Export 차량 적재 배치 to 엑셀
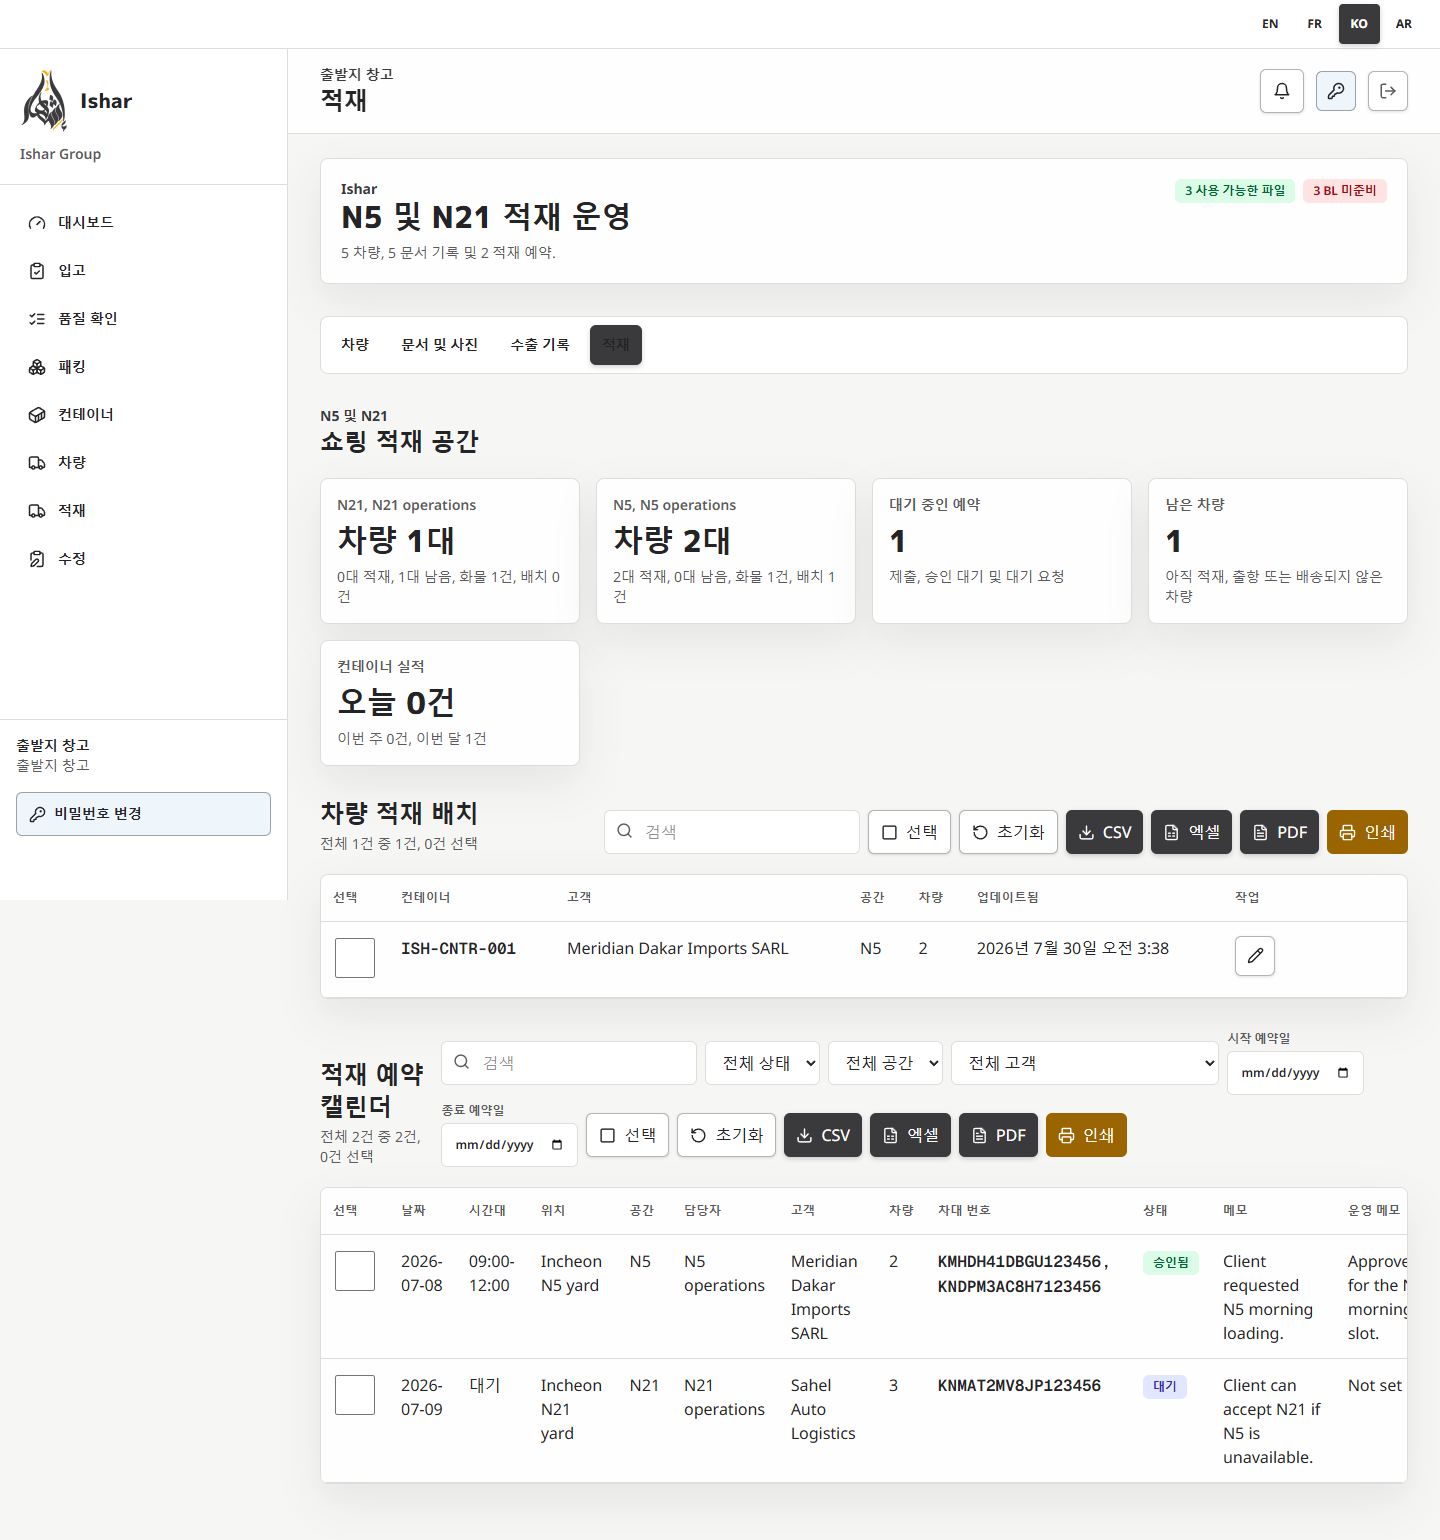 [1191, 832]
